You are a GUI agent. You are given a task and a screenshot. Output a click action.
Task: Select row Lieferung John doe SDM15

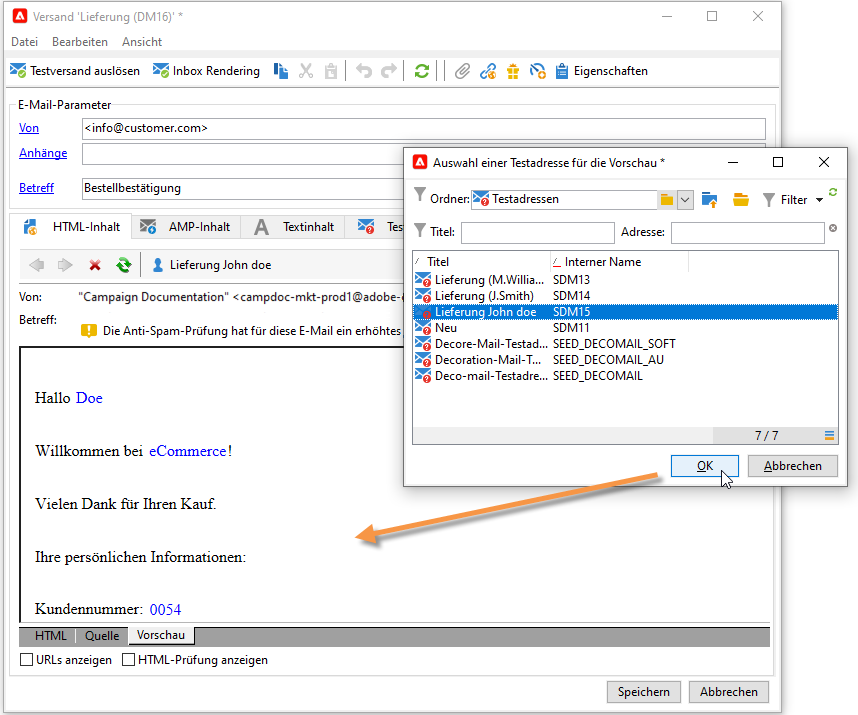pyautogui.click(x=625, y=312)
